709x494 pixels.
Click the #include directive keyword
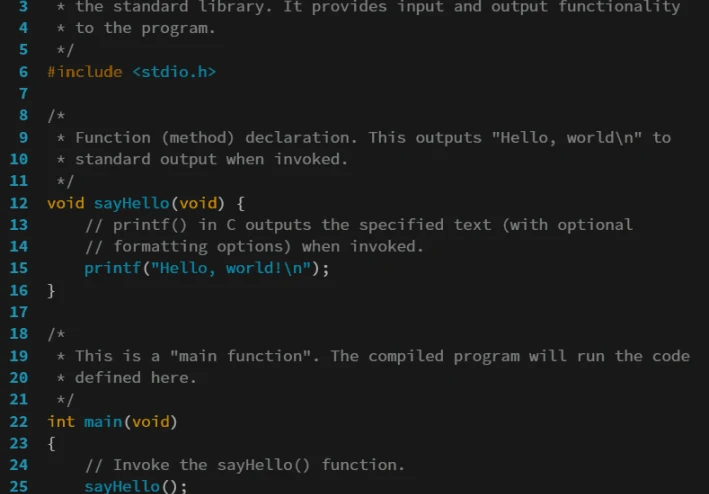coord(85,72)
